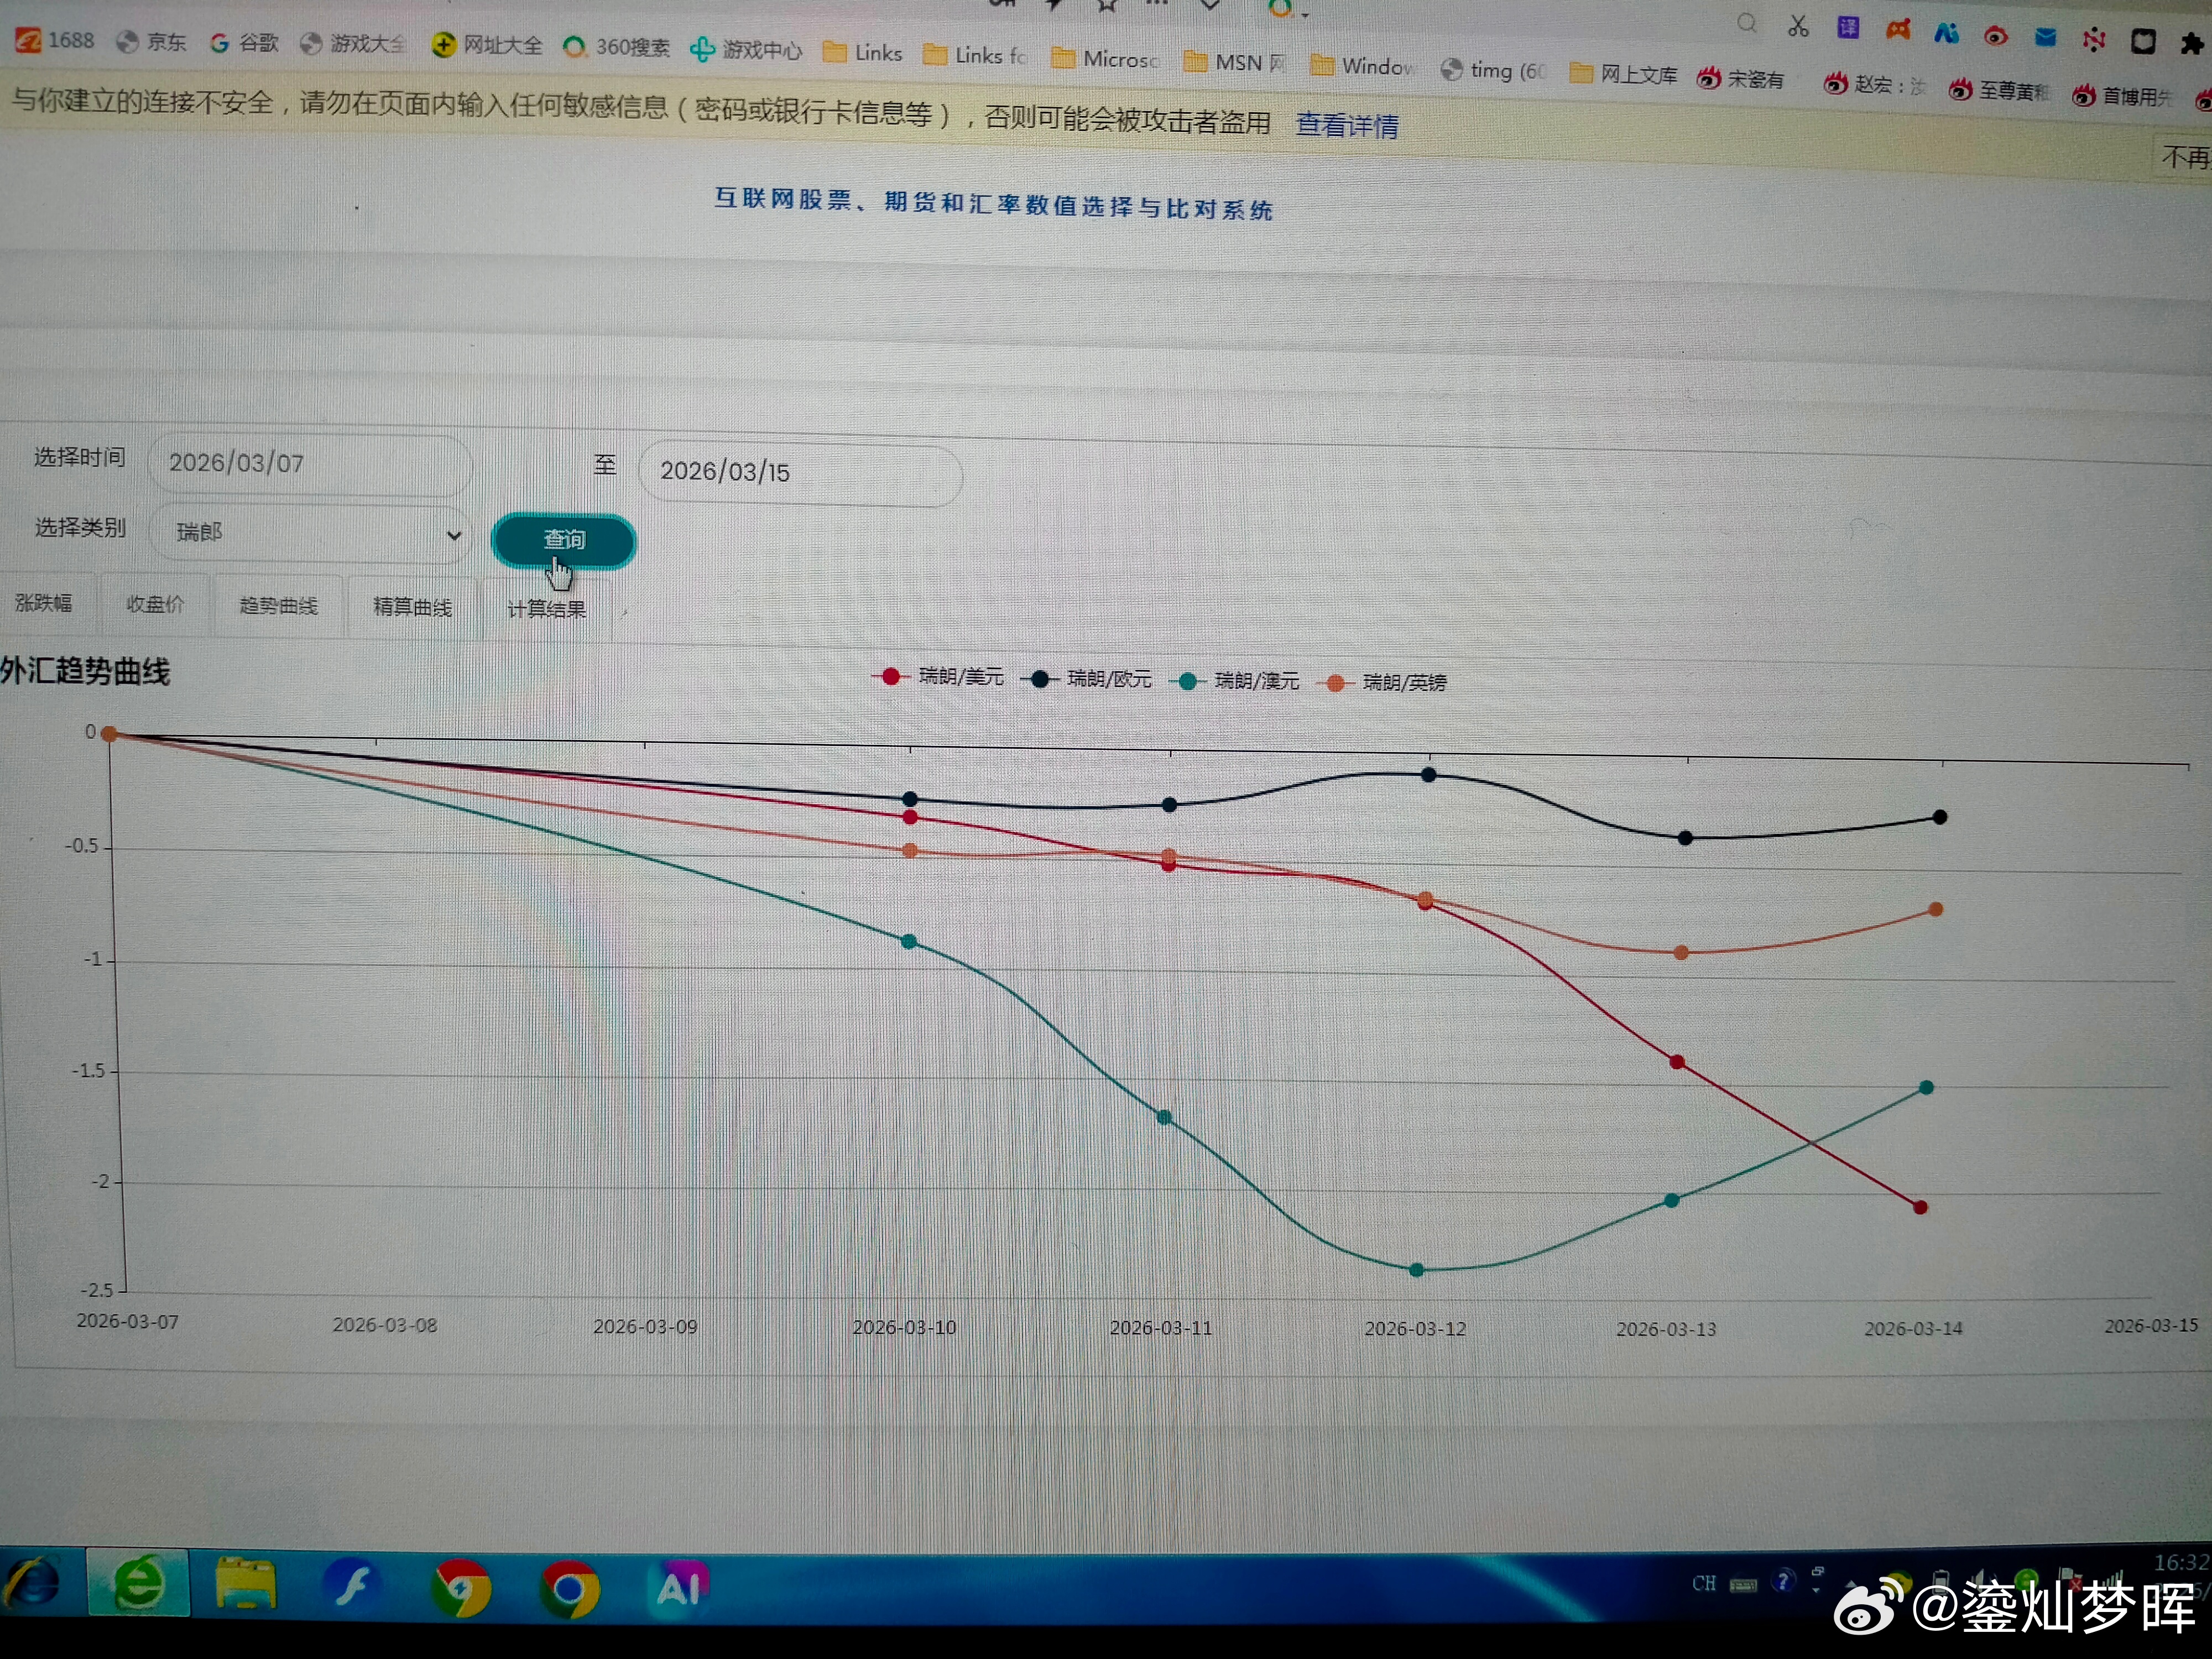Open the 360 browser taskbar icon
This screenshot has height=1659, width=2212.
tap(138, 1583)
